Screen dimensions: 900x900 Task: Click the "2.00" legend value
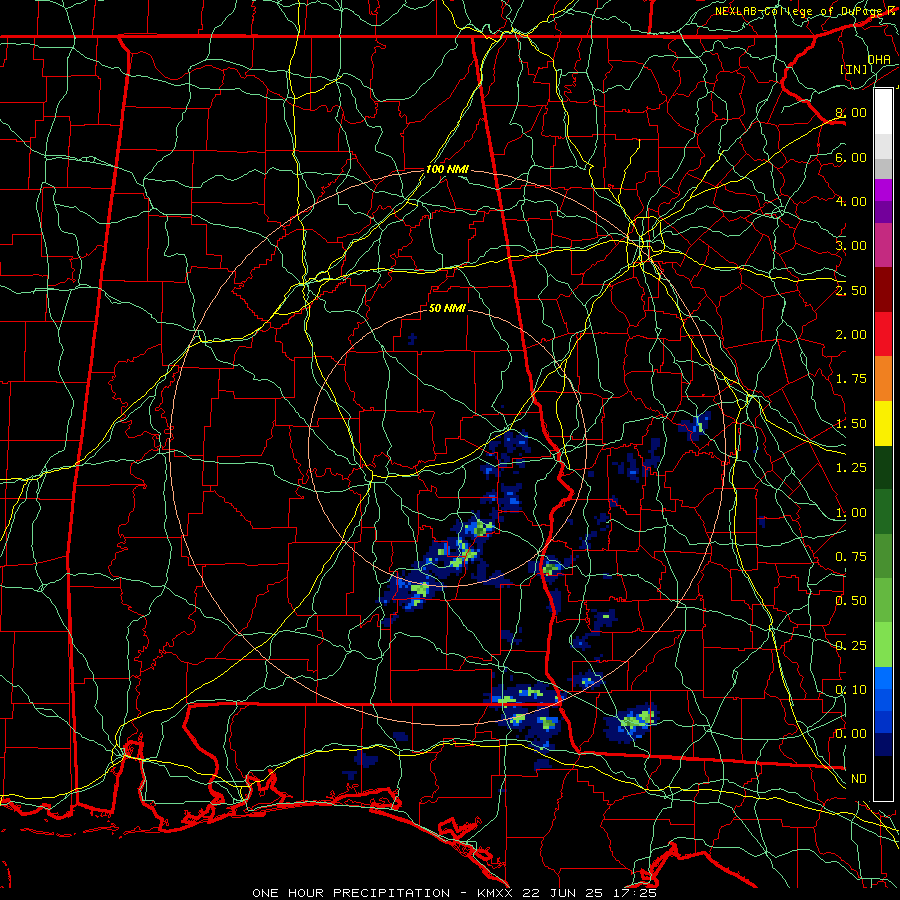tap(851, 335)
